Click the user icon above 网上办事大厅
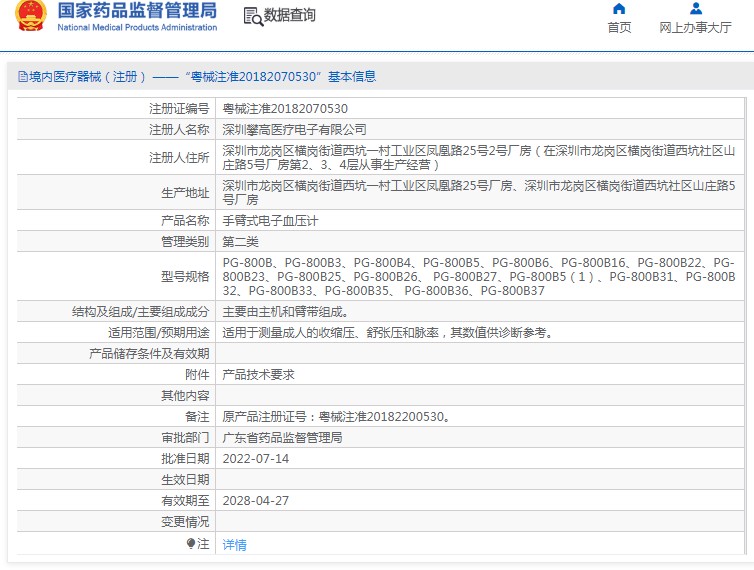Viewport: 754px width, 570px height. point(695,9)
